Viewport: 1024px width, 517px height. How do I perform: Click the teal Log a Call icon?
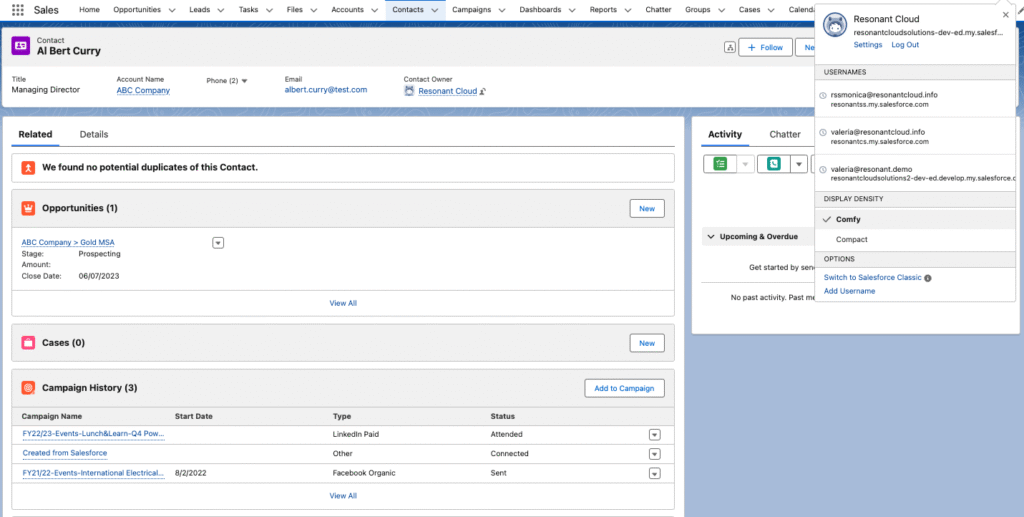(x=774, y=164)
